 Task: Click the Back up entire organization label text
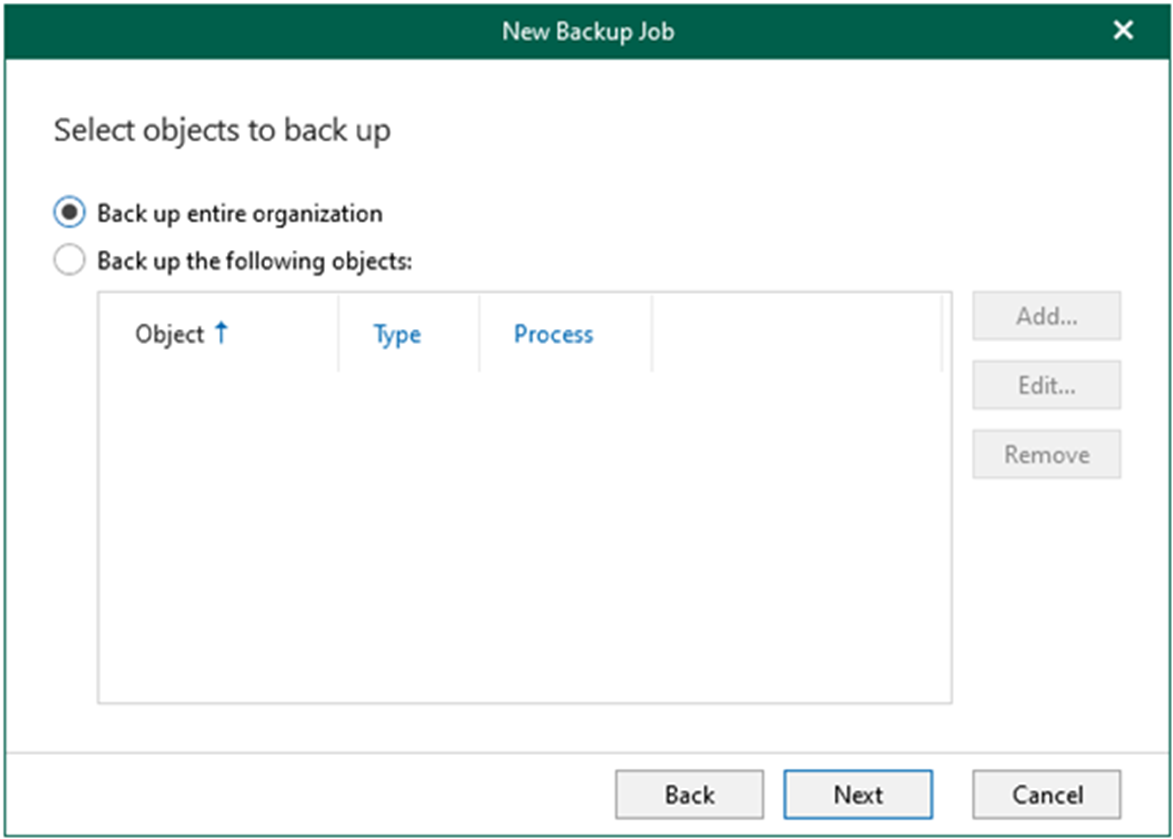(x=239, y=214)
